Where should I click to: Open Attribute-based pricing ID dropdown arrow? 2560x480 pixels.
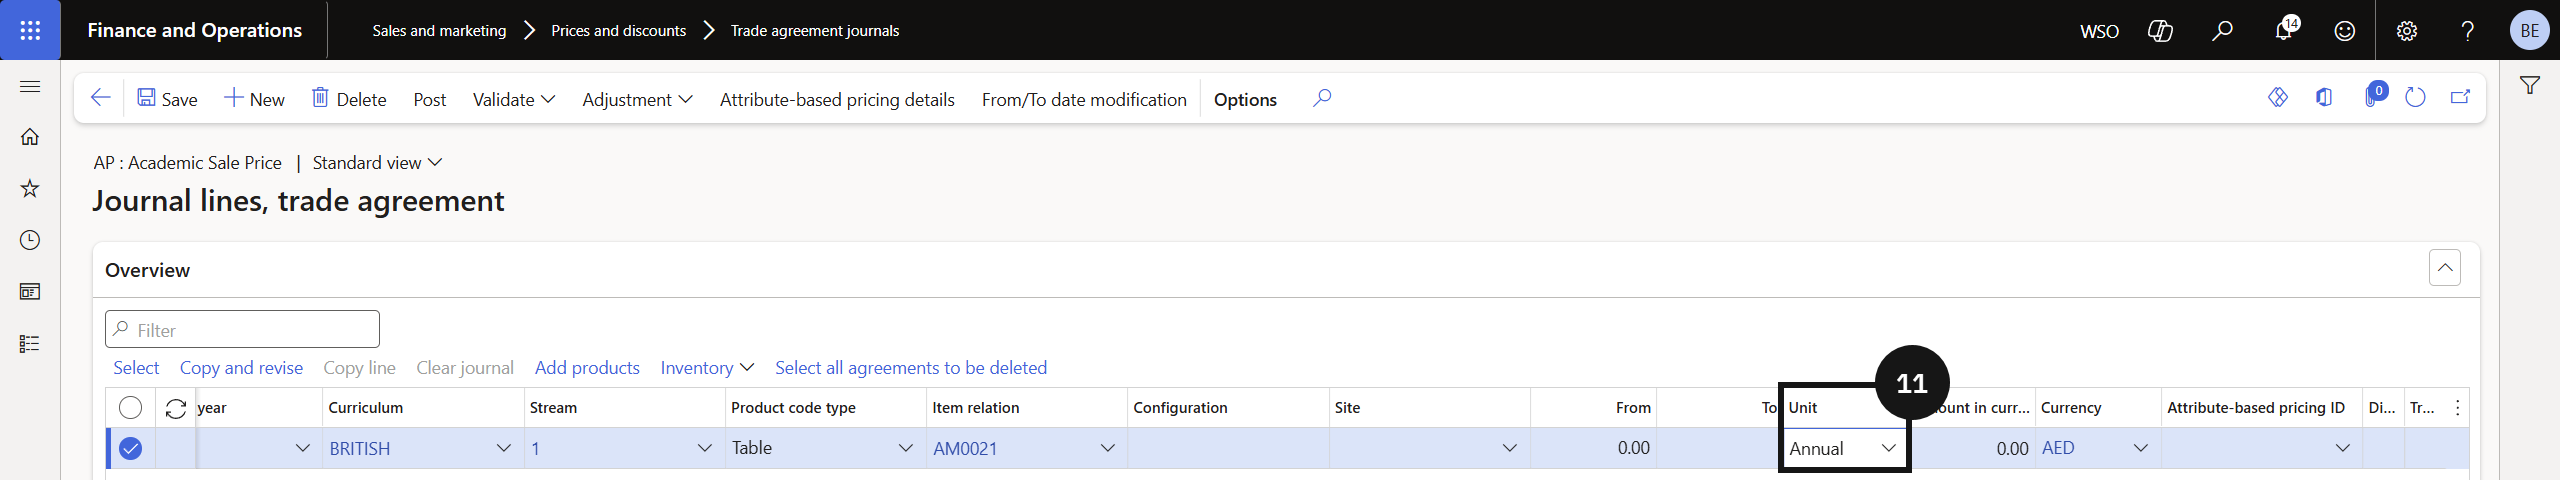tap(2342, 448)
